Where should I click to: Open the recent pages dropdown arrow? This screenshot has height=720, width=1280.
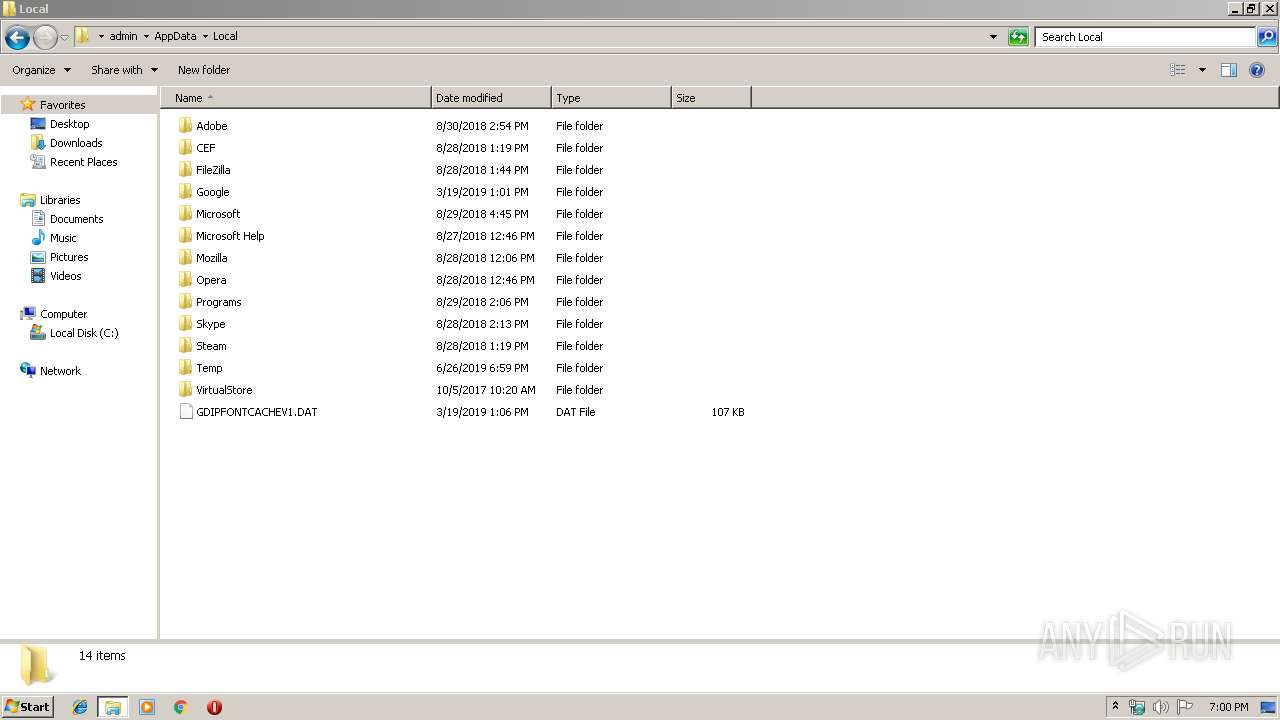64,38
